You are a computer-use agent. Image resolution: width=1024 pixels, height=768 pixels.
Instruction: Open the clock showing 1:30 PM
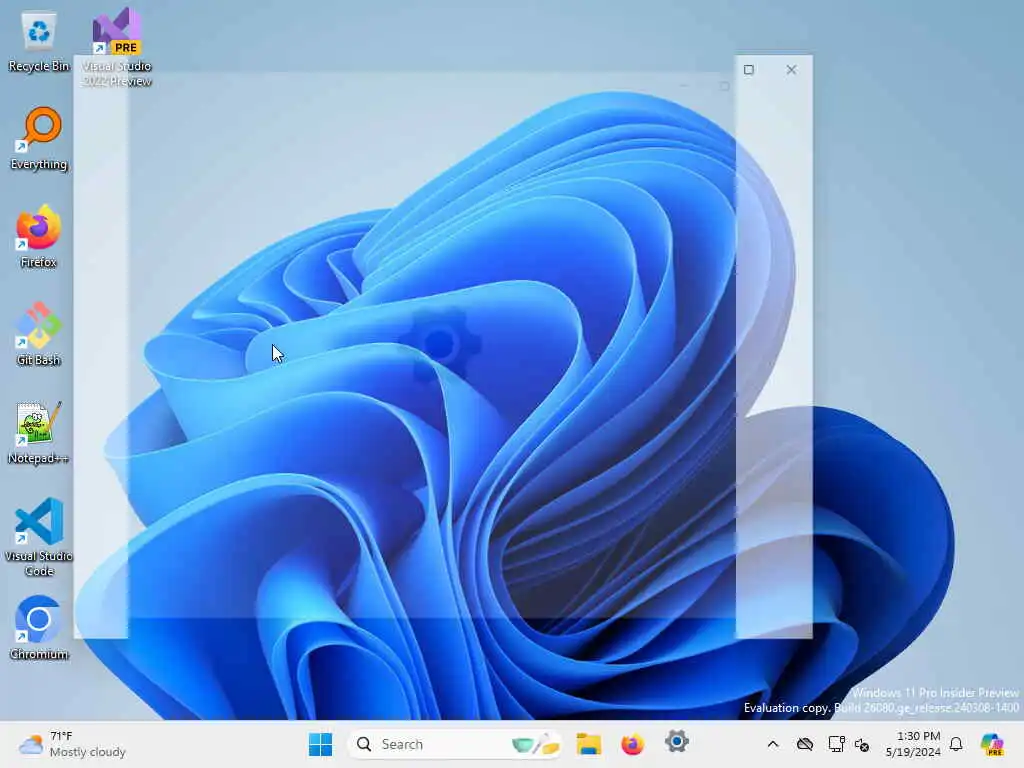913,744
